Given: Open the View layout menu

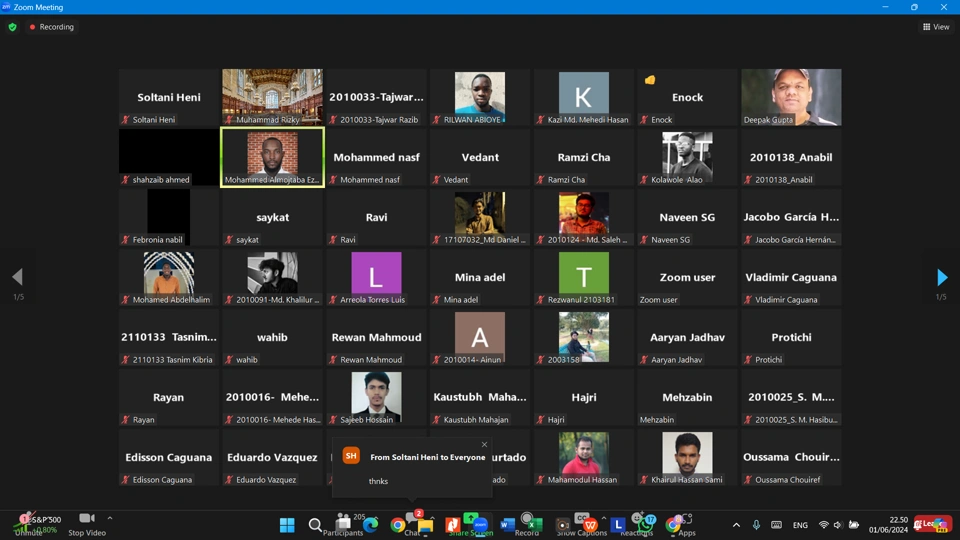Looking at the screenshot, I should pyautogui.click(x=936, y=27).
